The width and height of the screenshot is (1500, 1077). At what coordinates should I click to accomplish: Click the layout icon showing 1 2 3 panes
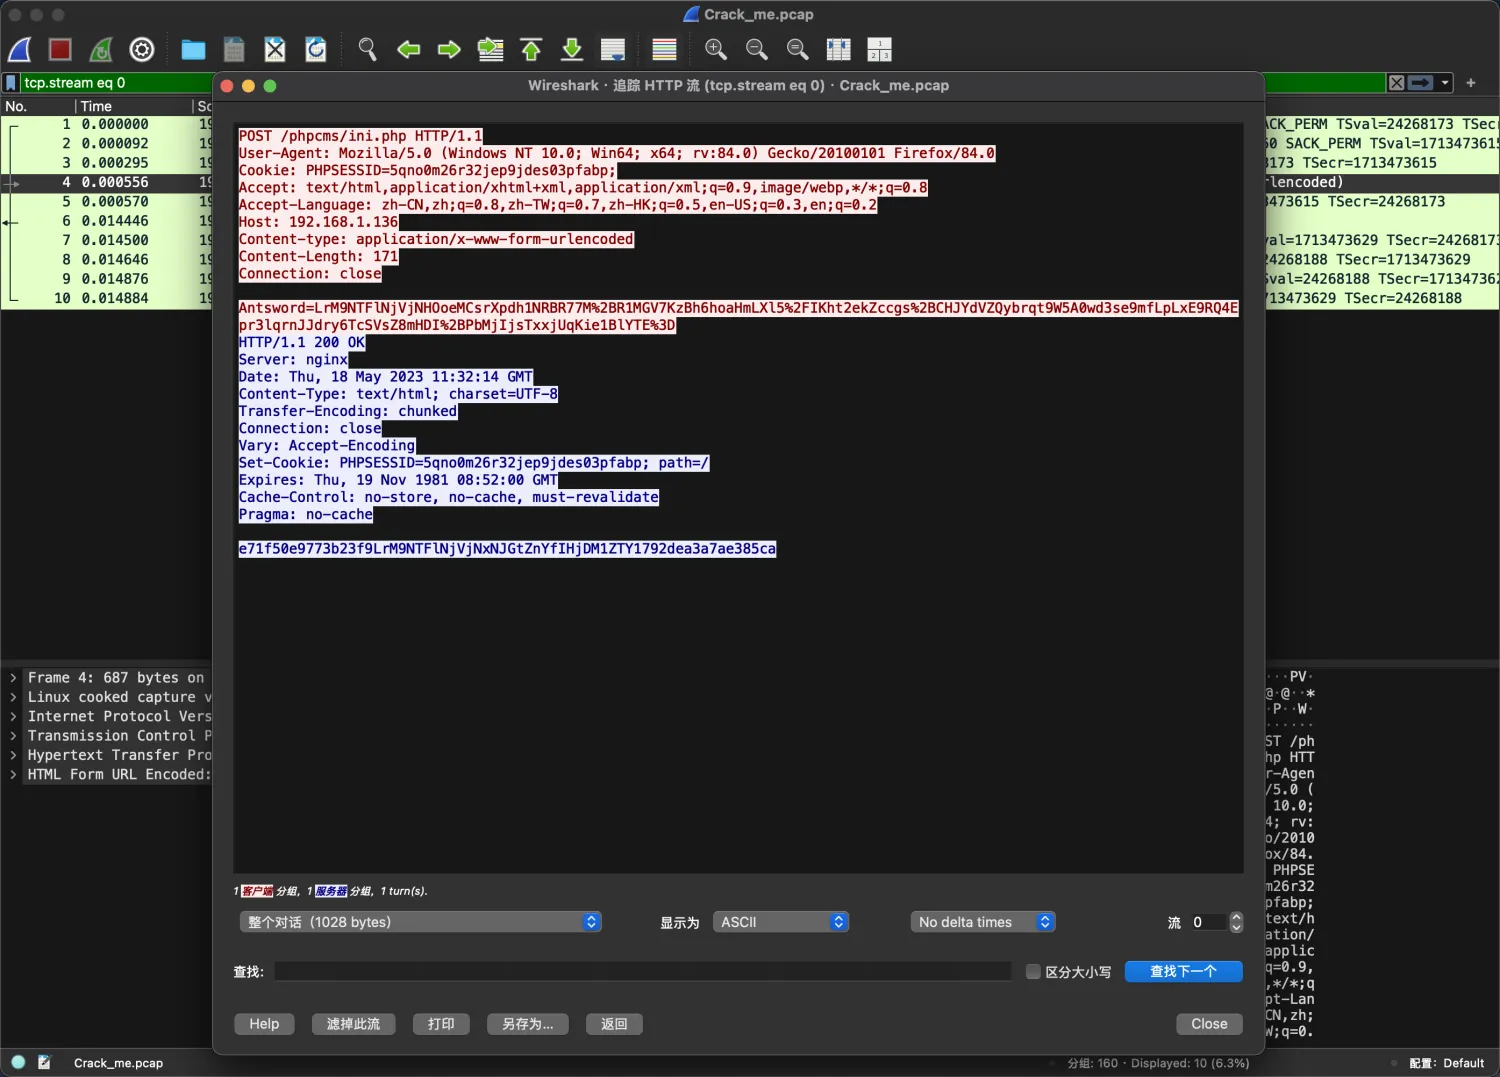pos(879,49)
